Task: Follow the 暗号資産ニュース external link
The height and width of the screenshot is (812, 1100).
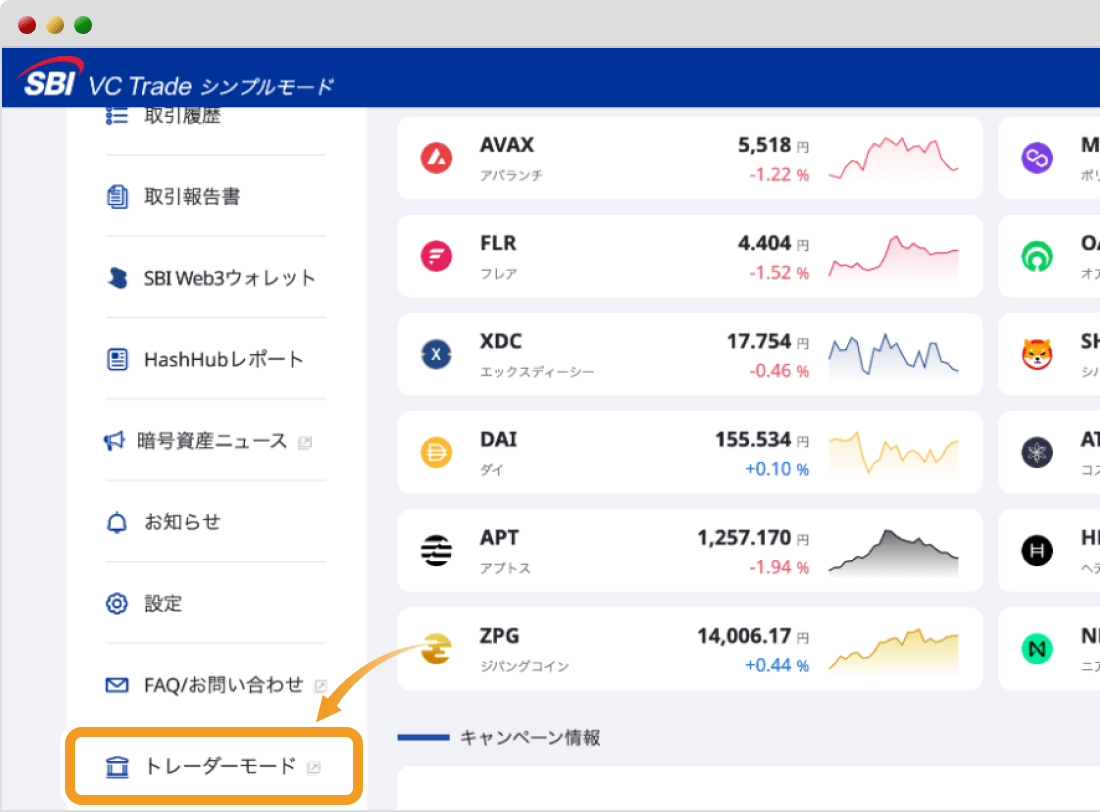Action: click(211, 441)
